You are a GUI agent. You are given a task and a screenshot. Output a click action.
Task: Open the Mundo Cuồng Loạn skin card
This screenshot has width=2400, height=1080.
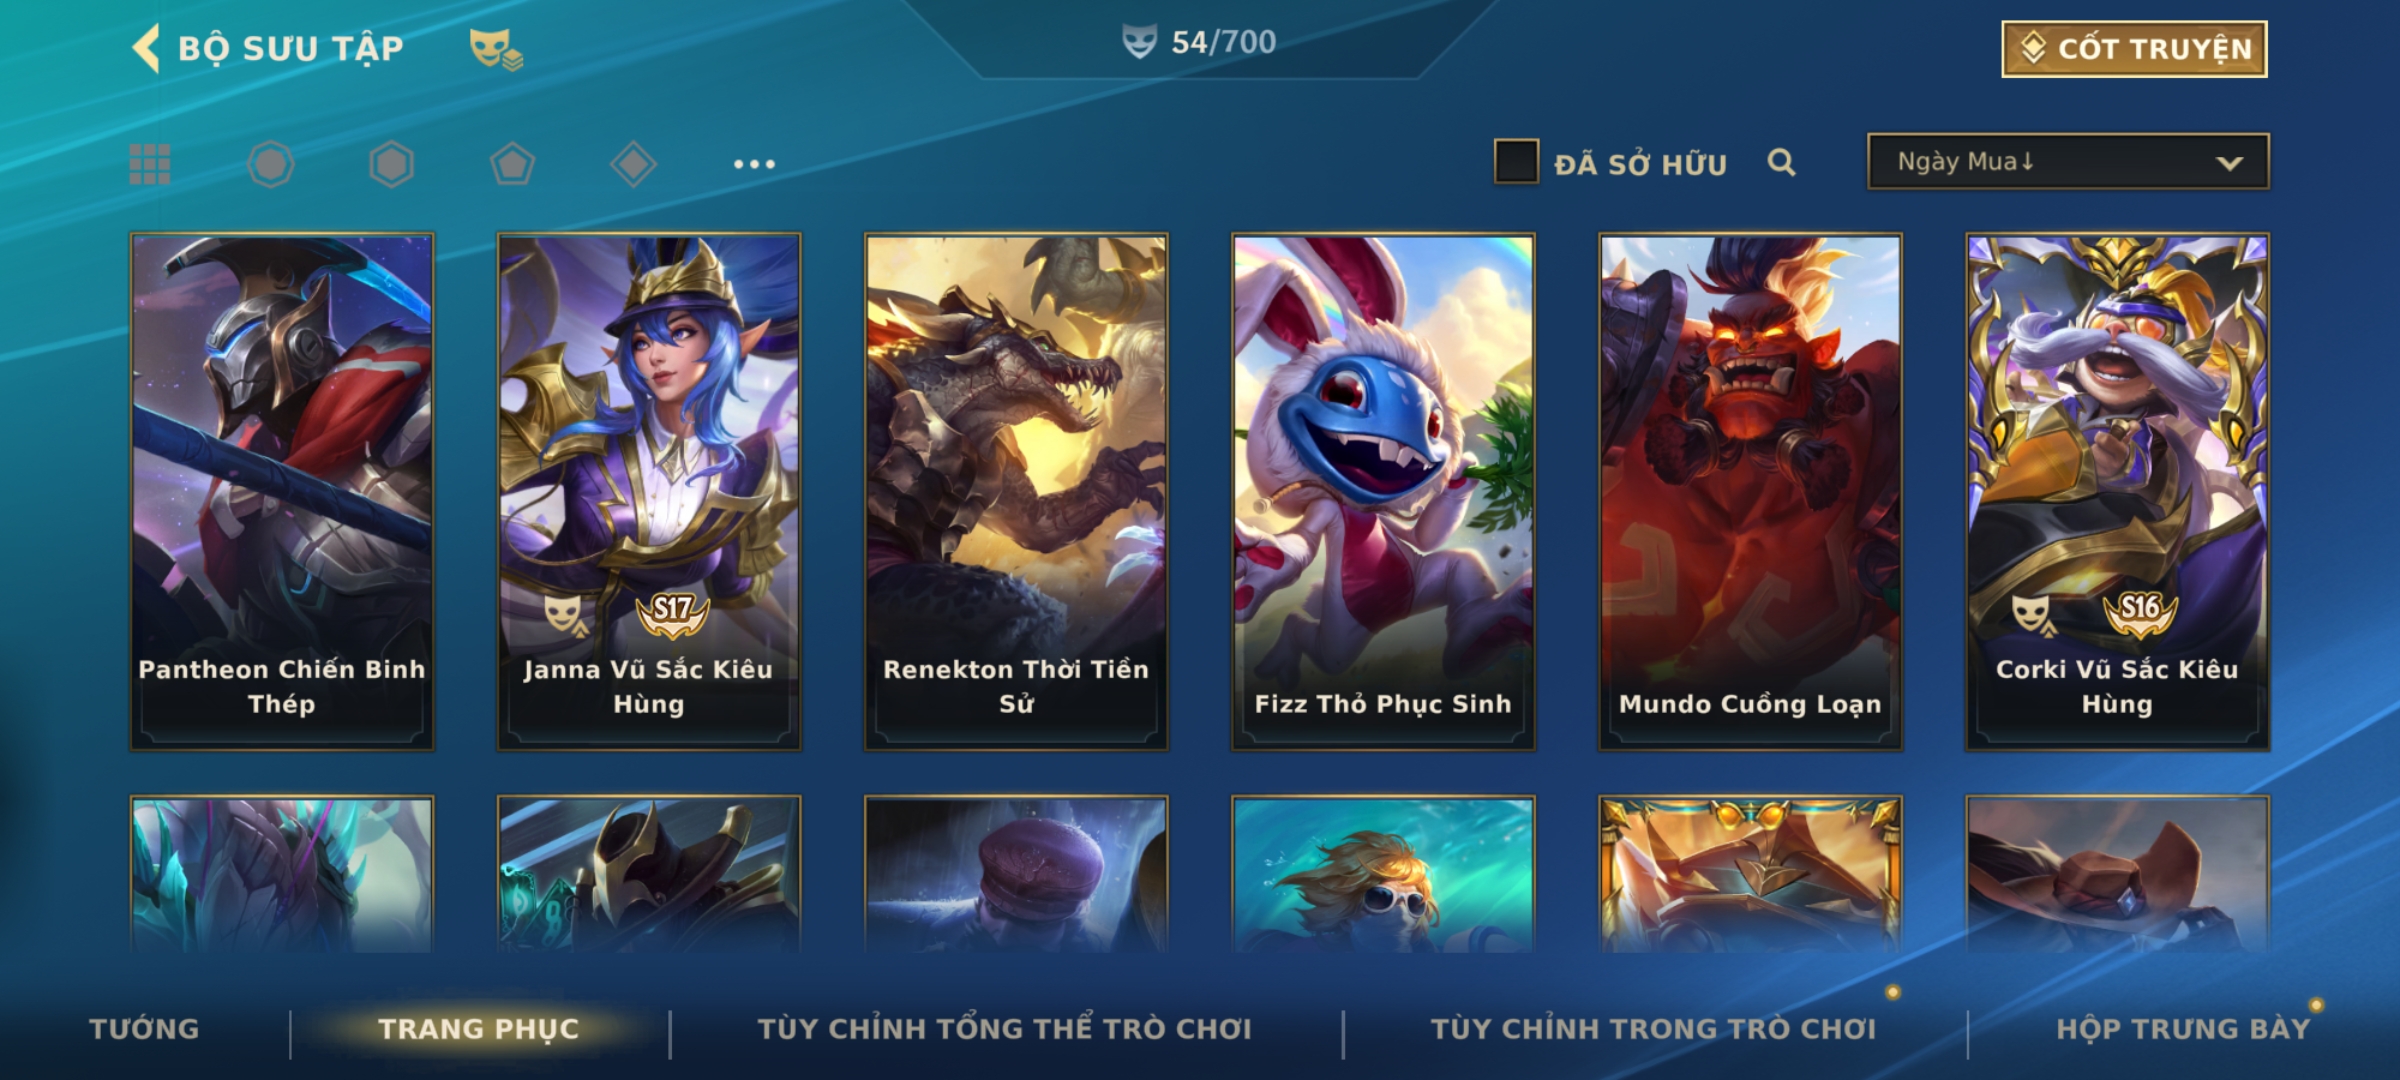(1750, 492)
